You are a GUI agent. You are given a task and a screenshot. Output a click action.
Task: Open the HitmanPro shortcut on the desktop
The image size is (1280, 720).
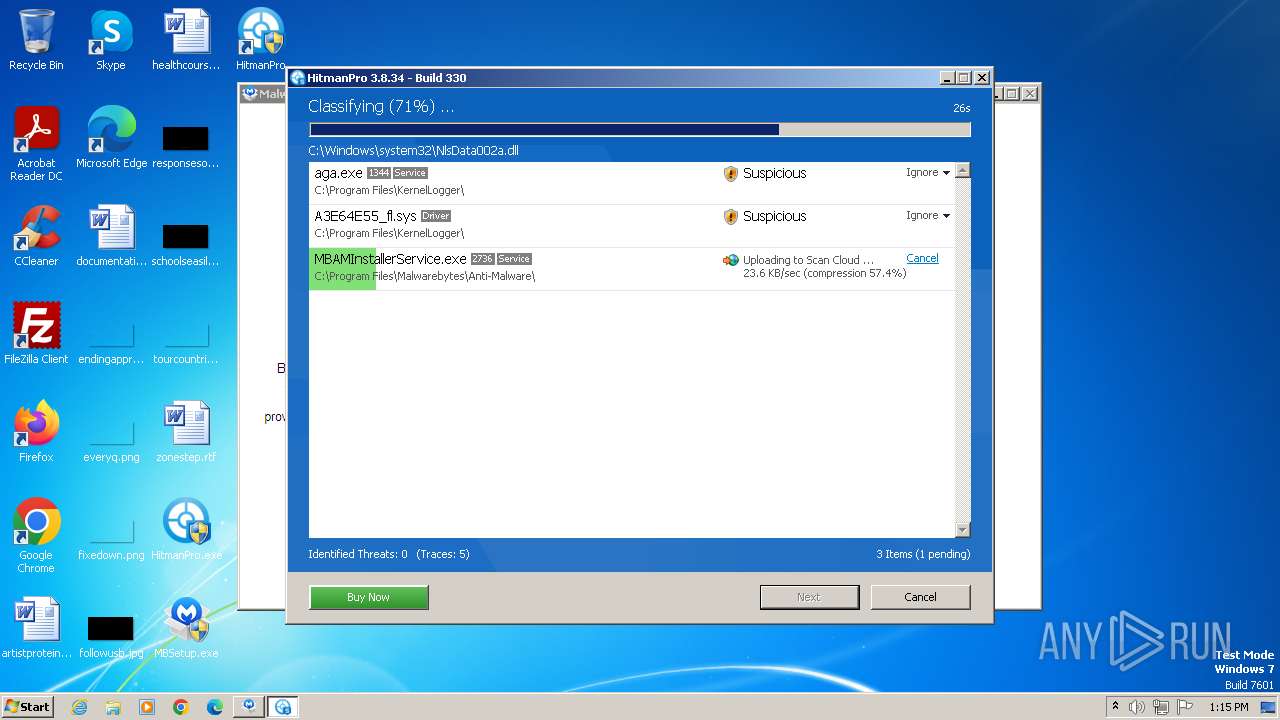tap(261, 40)
